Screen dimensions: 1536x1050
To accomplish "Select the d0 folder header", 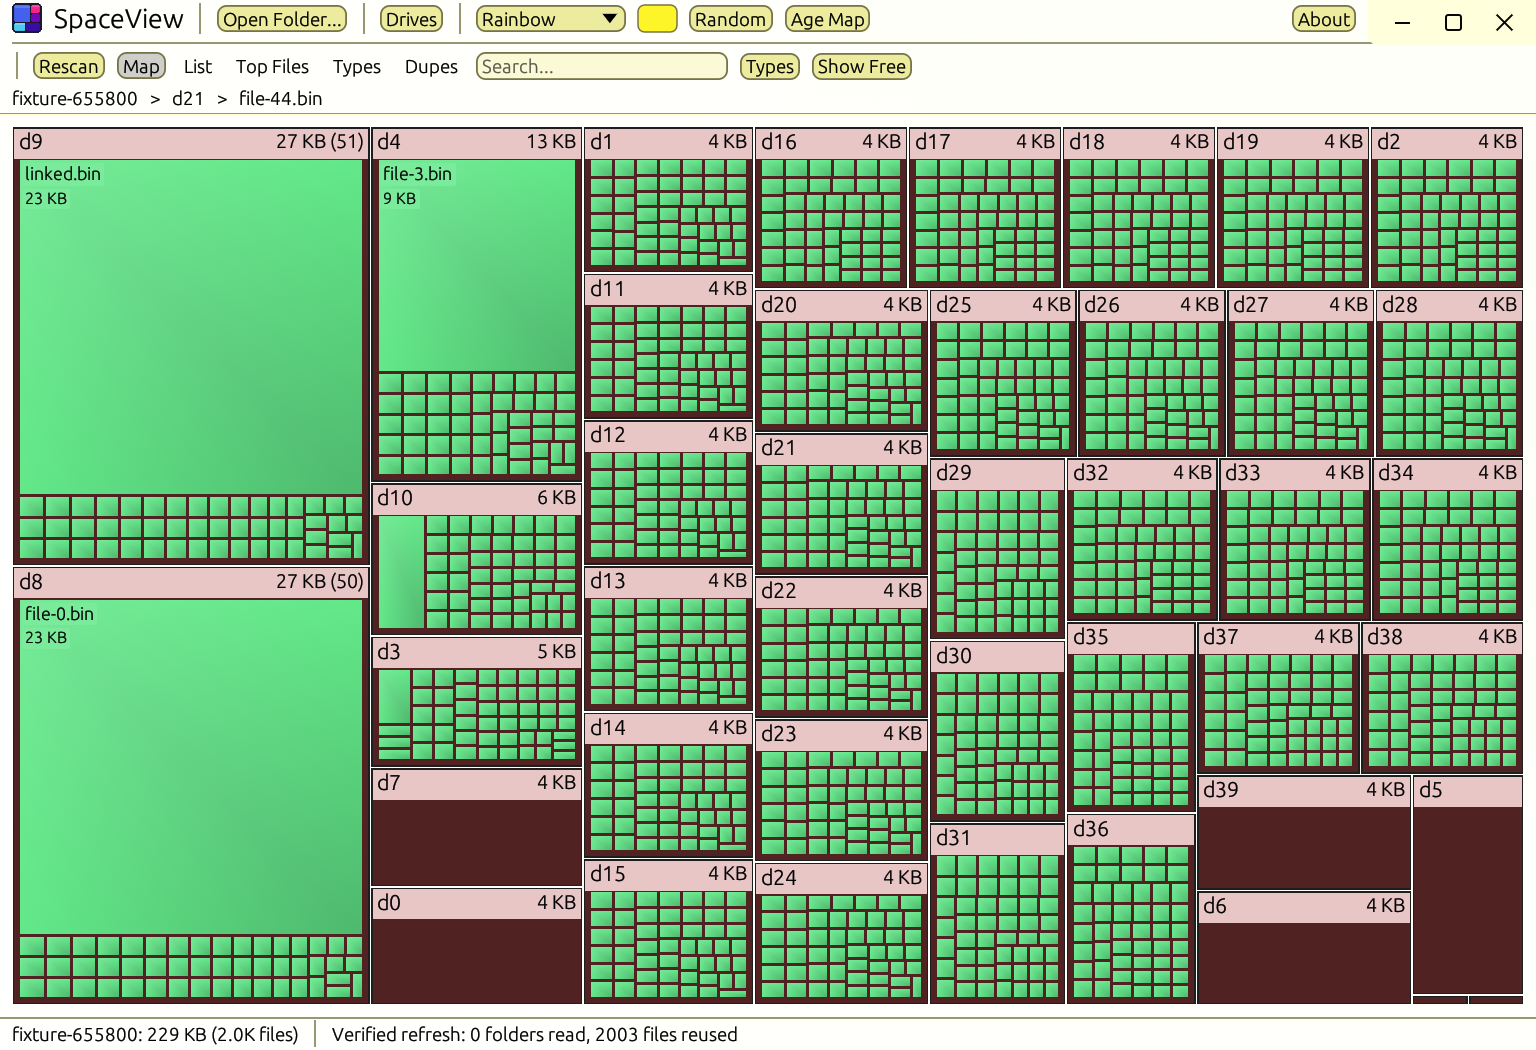I will [477, 903].
